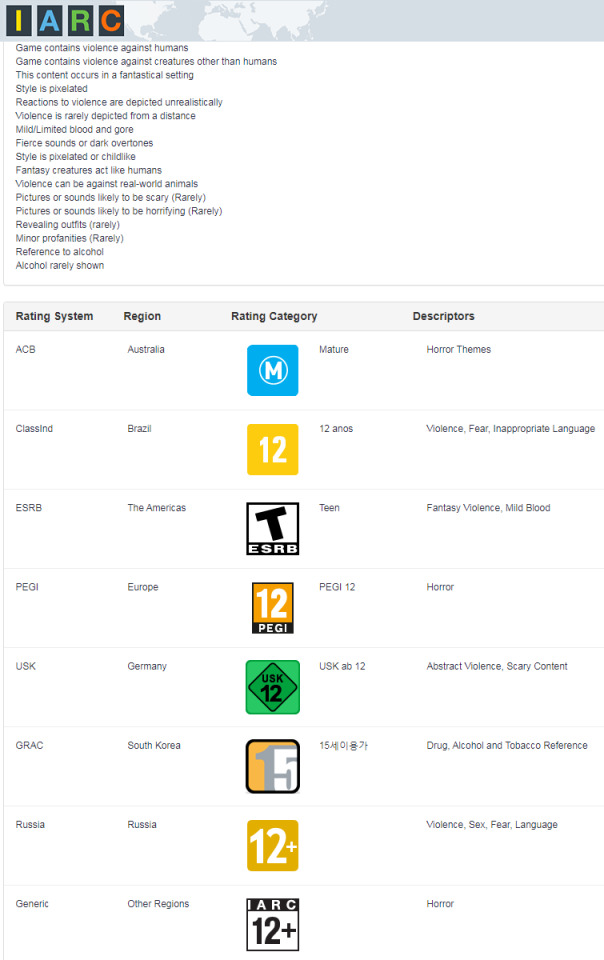Click Abstract Violence, Scary Content descriptor
The width and height of the screenshot is (604, 960).
click(497, 666)
